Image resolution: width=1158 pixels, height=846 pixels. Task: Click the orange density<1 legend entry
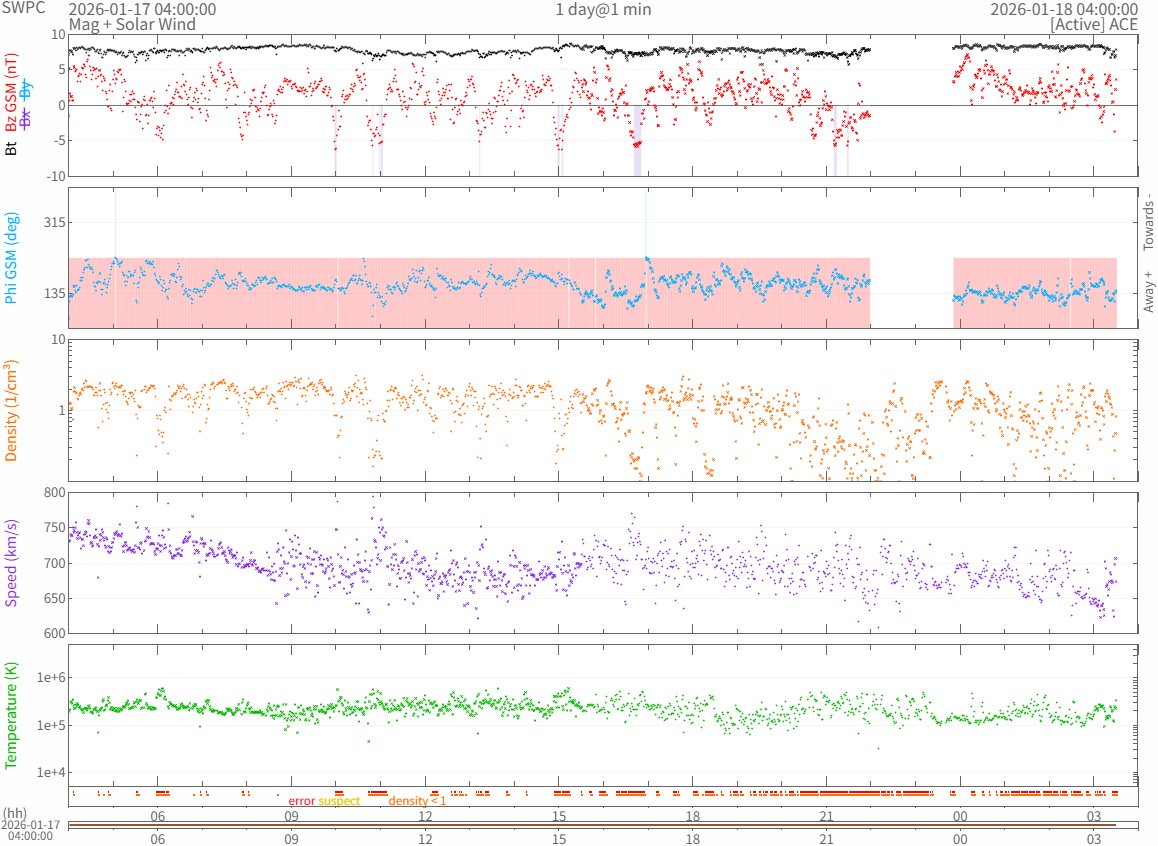click(x=417, y=801)
